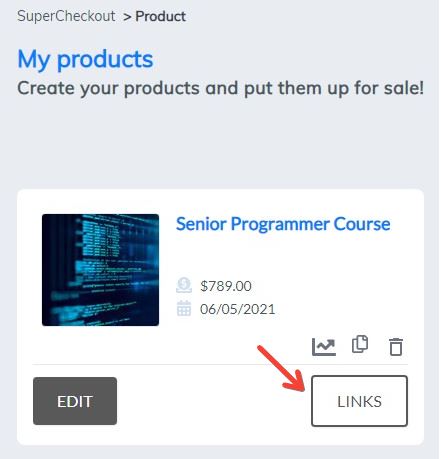Image resolution: width=441 pixels, height=459 pixels.
Task: Click the divider line above EDIT button
Action: (220, 364)
